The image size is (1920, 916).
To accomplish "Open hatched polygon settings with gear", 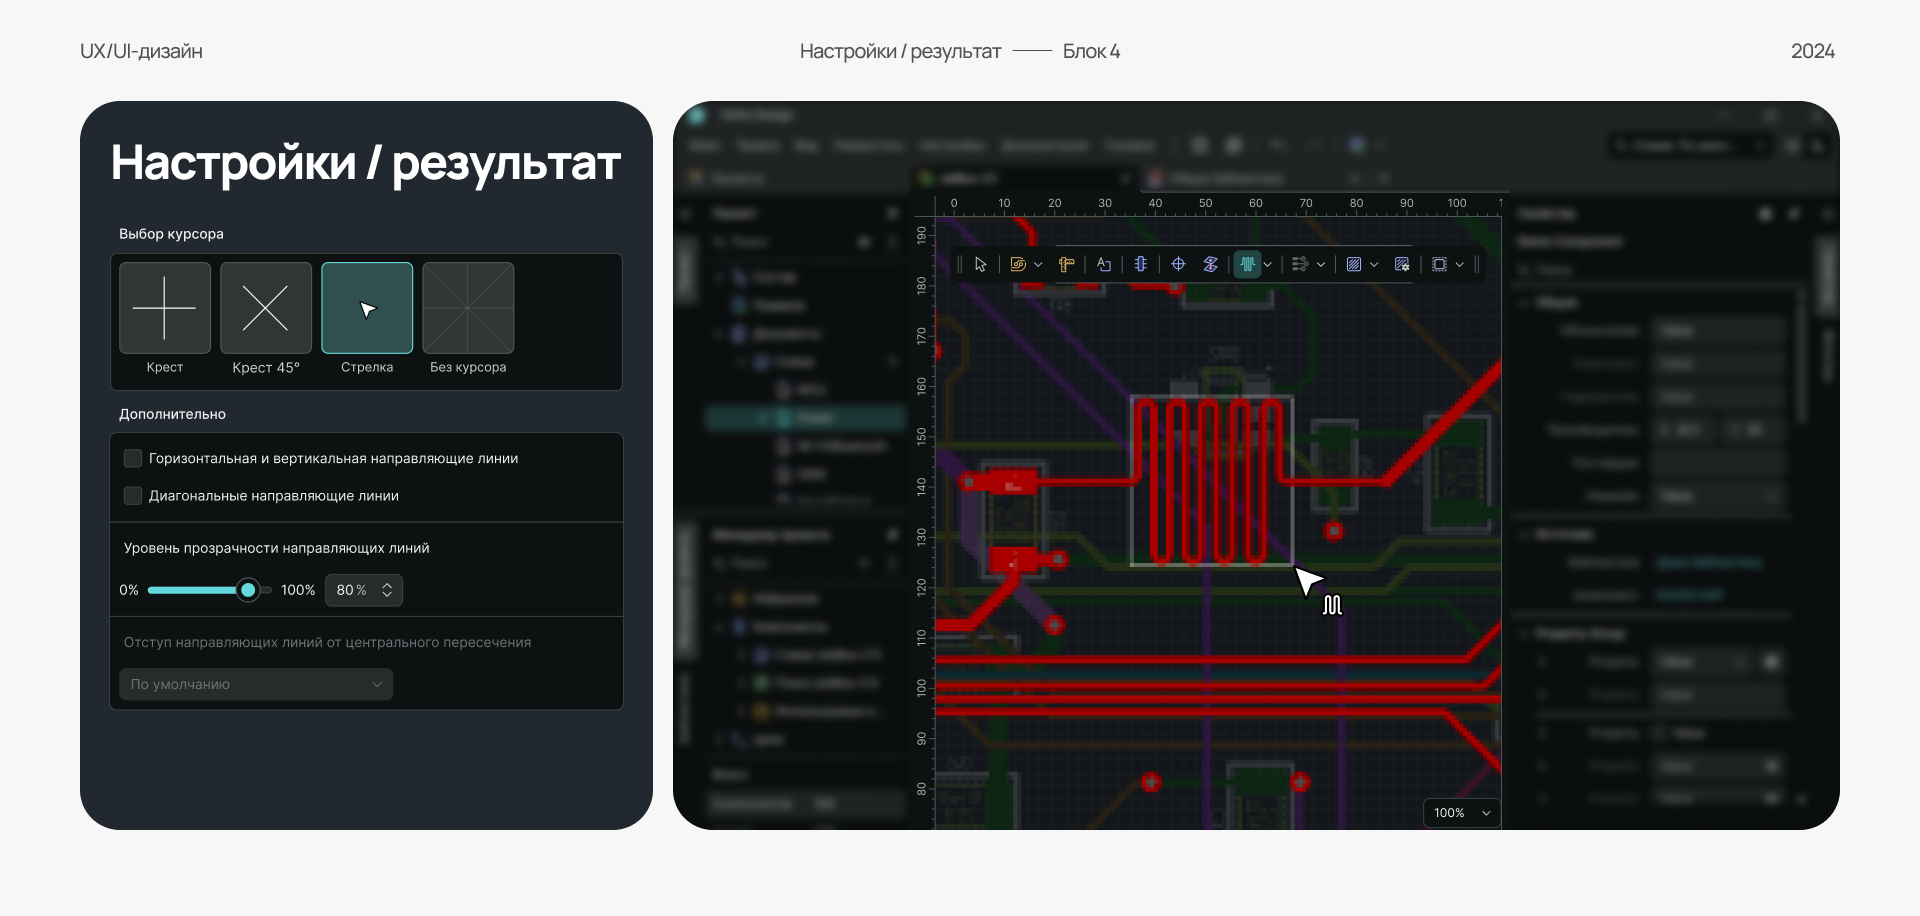I will [1402, 265].
